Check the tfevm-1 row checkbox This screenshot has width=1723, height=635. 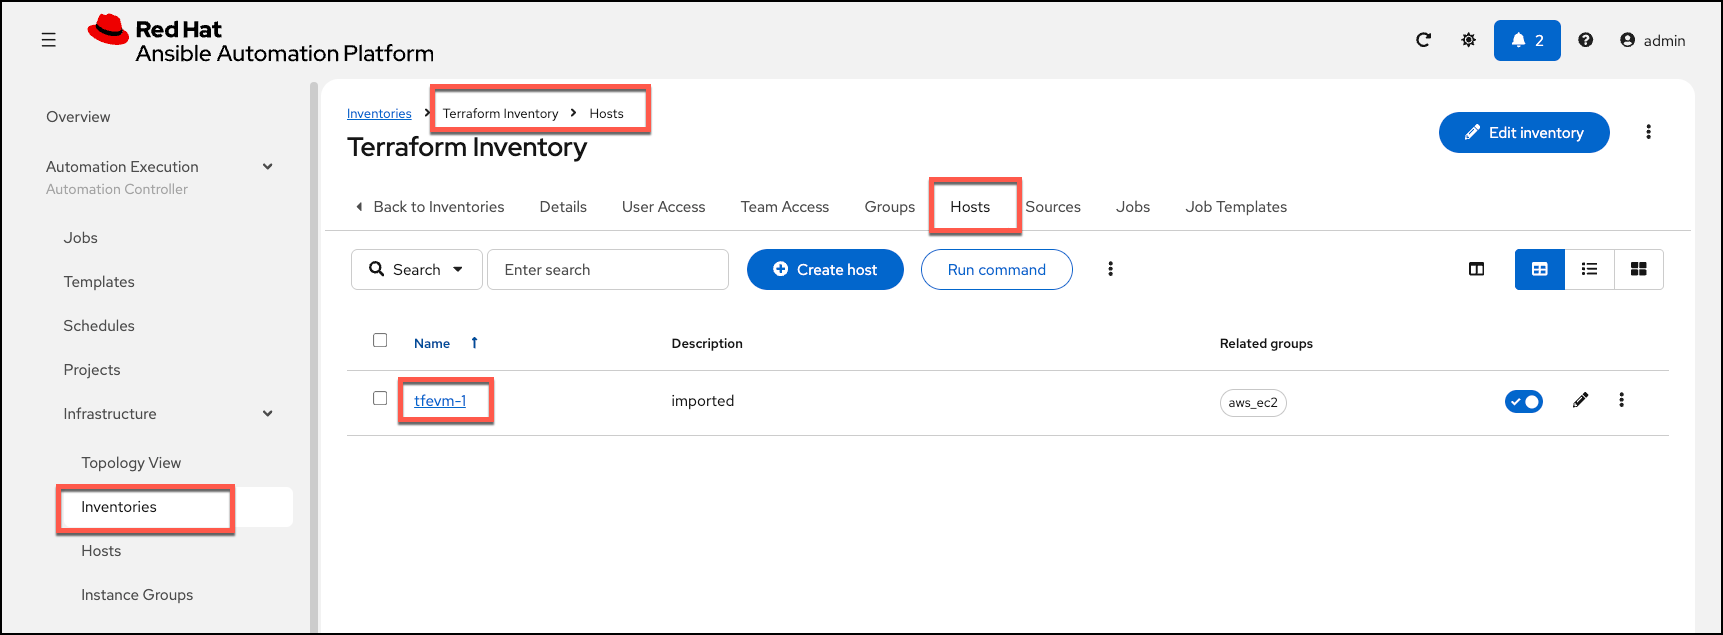(x=380, y=398)
